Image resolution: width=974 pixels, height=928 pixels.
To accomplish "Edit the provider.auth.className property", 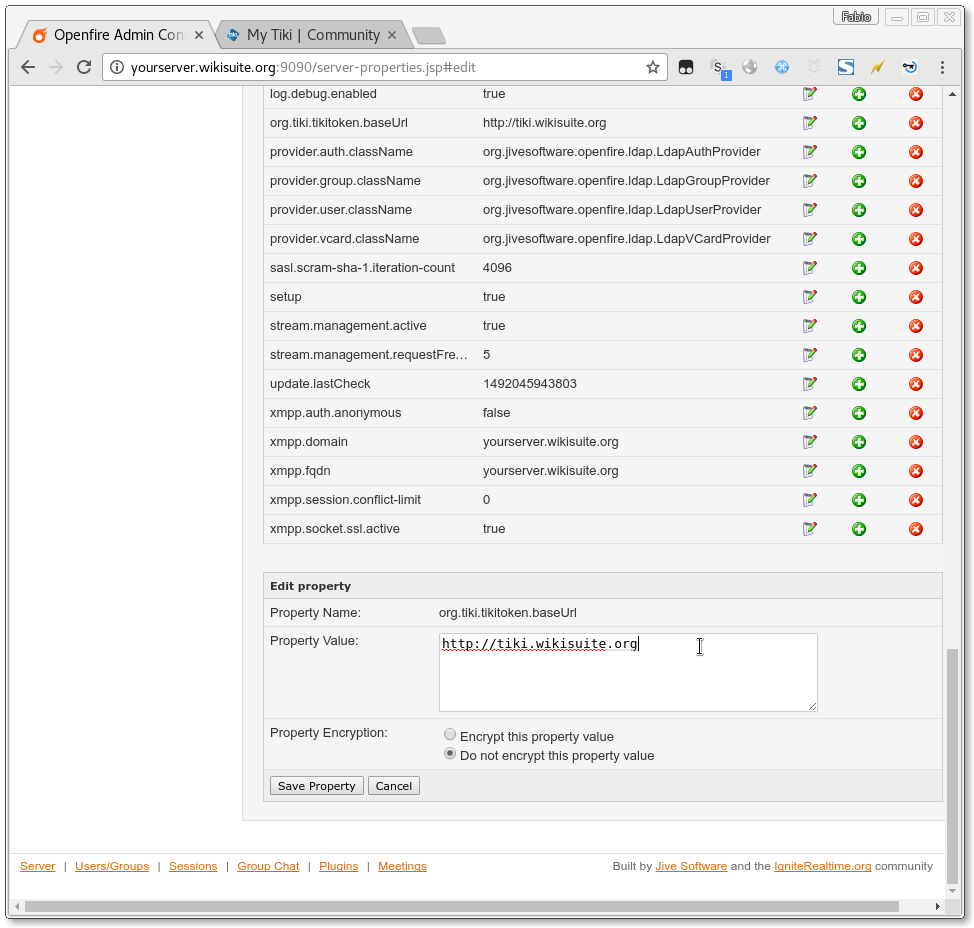I will pos(810,152).
